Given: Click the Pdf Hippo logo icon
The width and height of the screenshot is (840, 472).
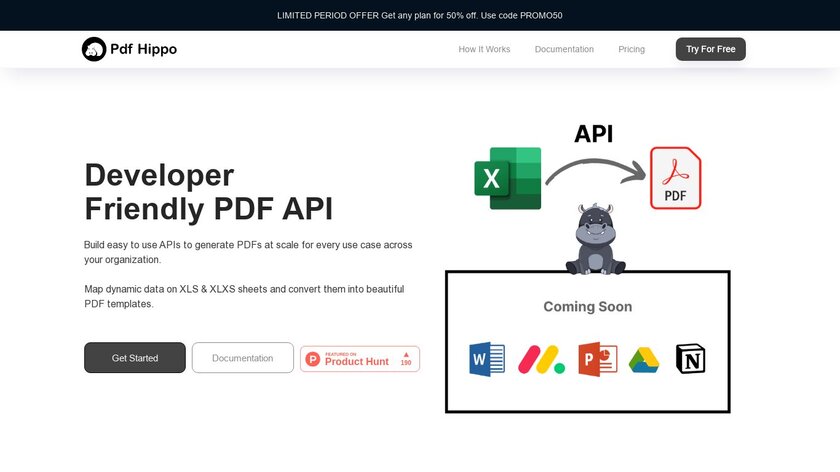Looking at the screenshot, I should coord(94,49).
